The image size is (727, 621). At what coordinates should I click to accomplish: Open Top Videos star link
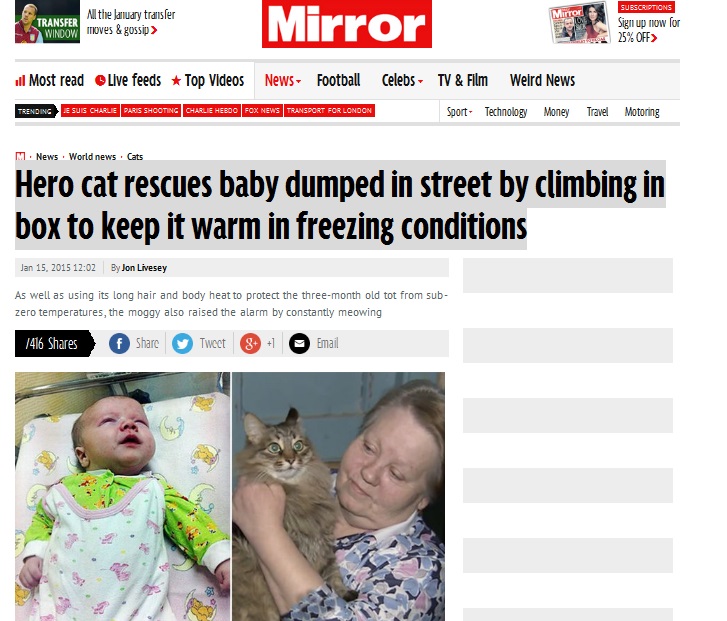208,81
